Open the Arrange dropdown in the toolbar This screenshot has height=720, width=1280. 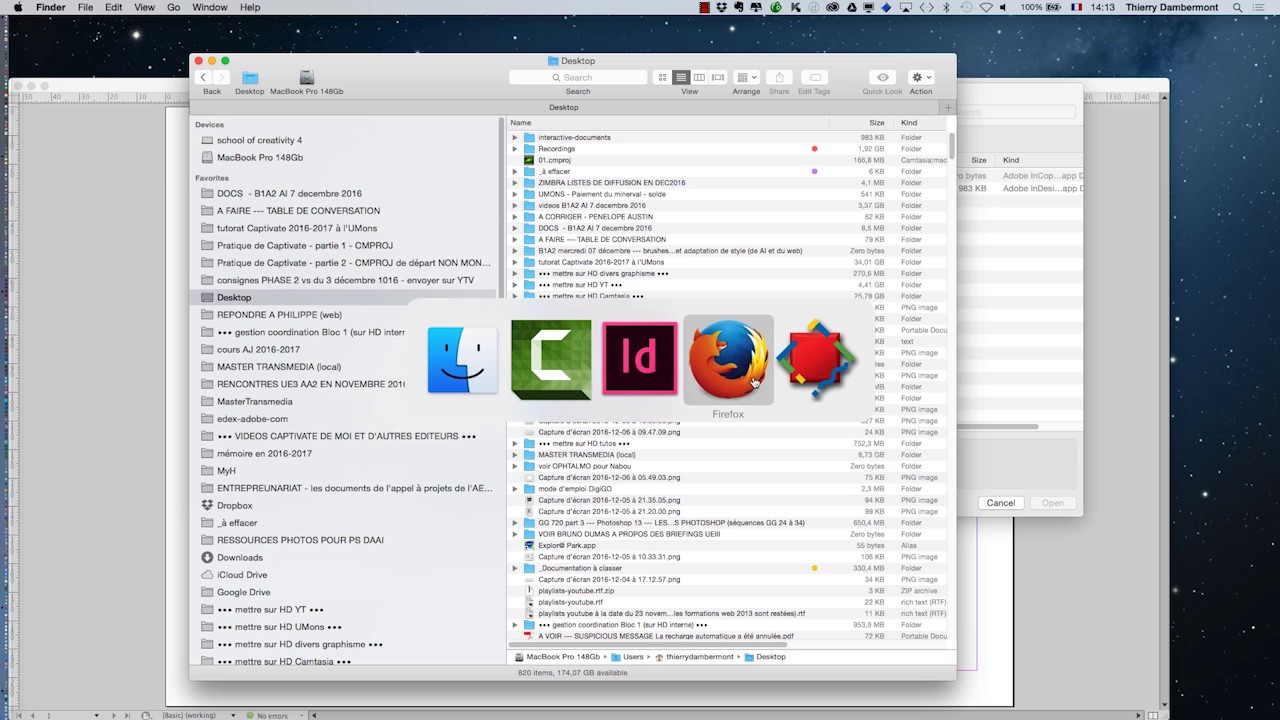[x=746, y=77]
